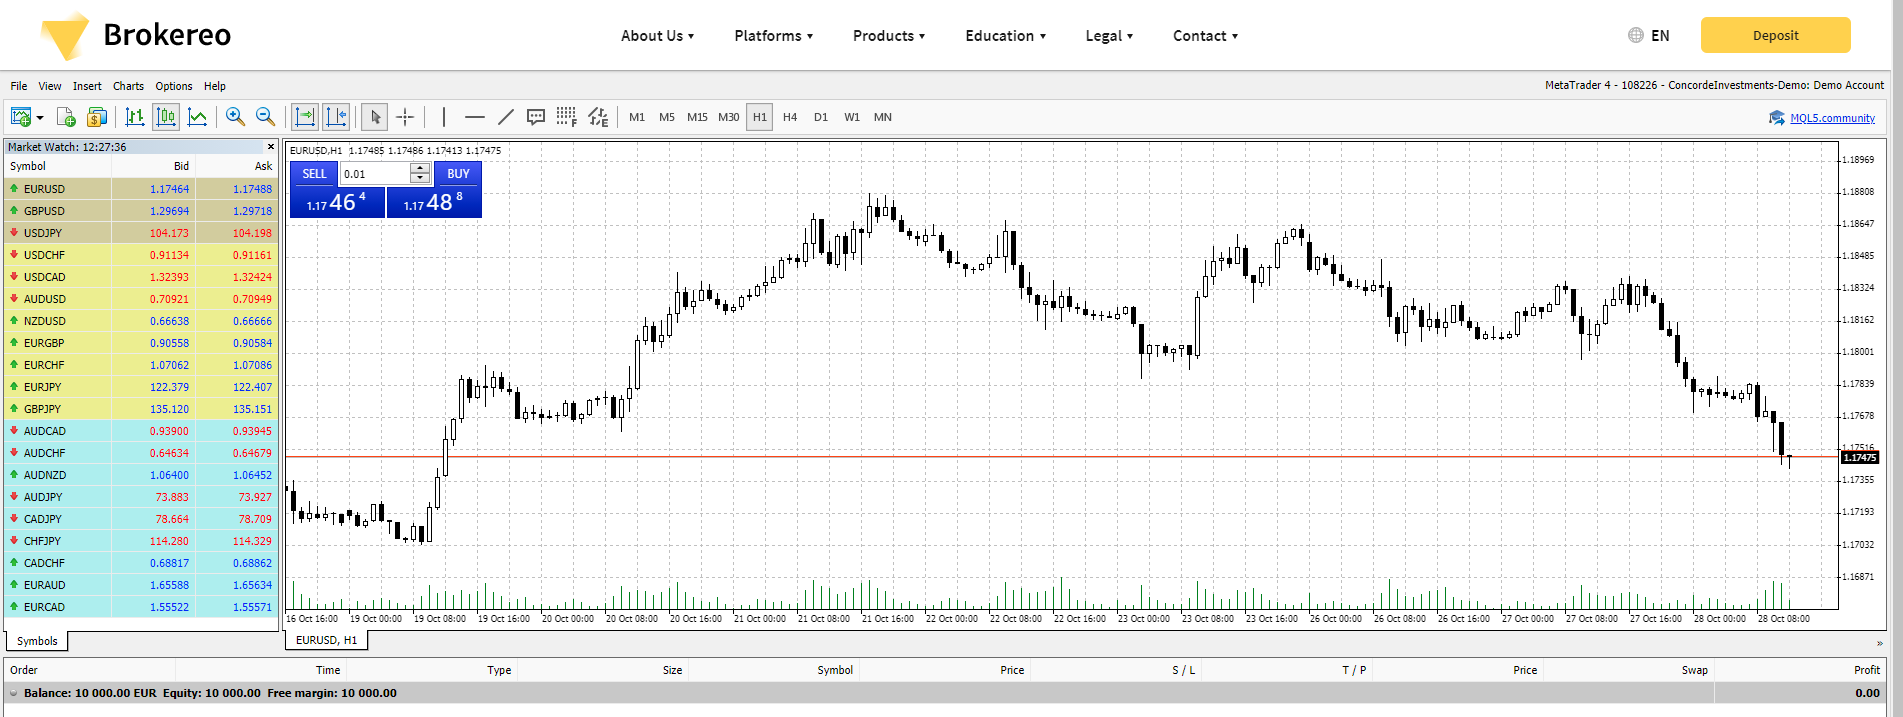Click the Profiles icon with the plus sheet

[66, 117]
